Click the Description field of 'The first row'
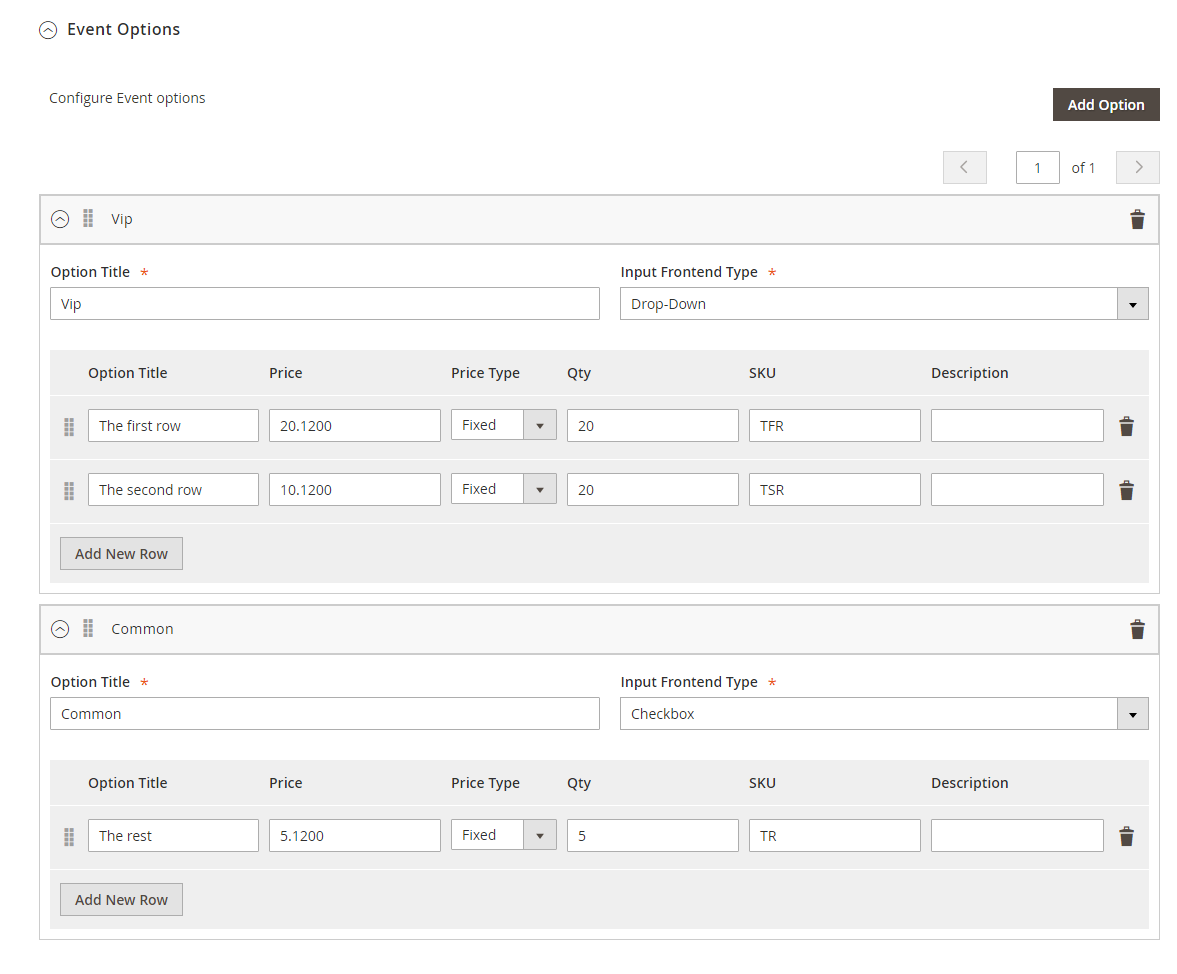This screenshot has width=1177, height=974. [x=1017, y=425]
